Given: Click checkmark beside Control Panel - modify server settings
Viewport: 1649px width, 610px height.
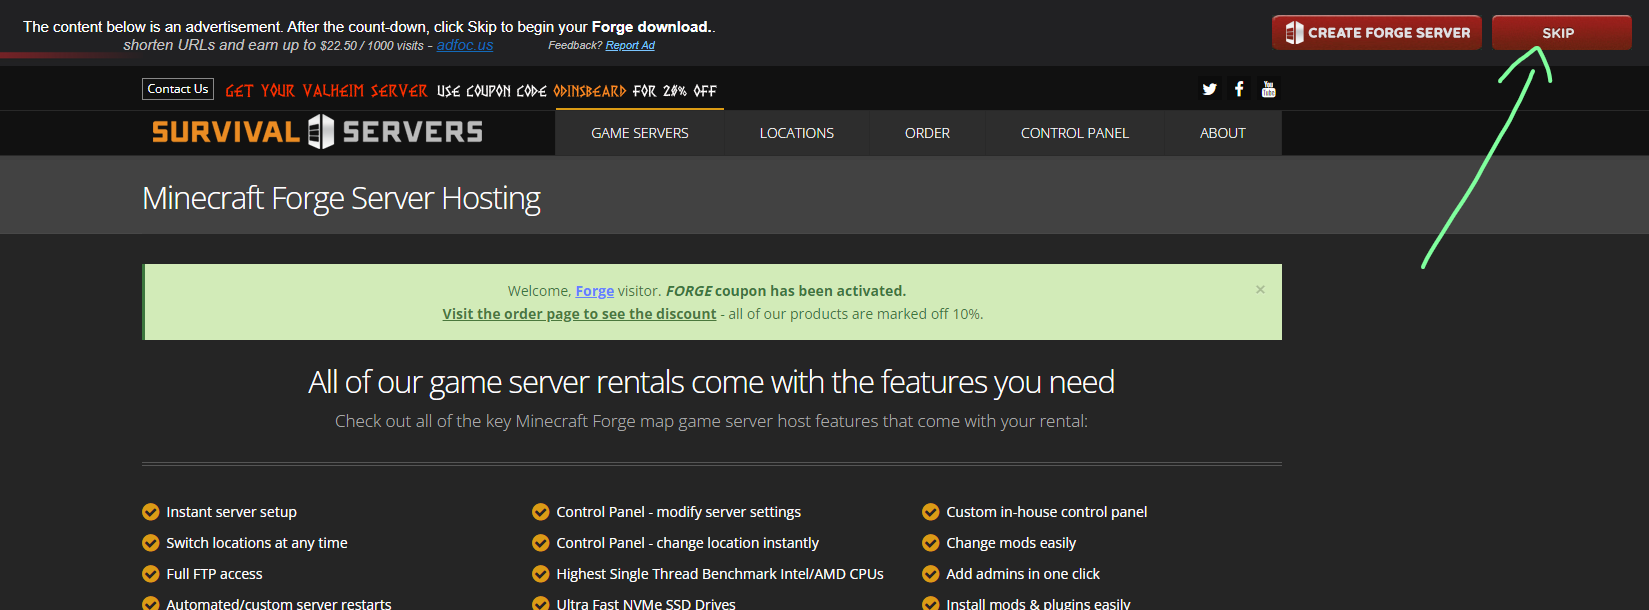Looking at the screenshot, I should click(541, 512).
